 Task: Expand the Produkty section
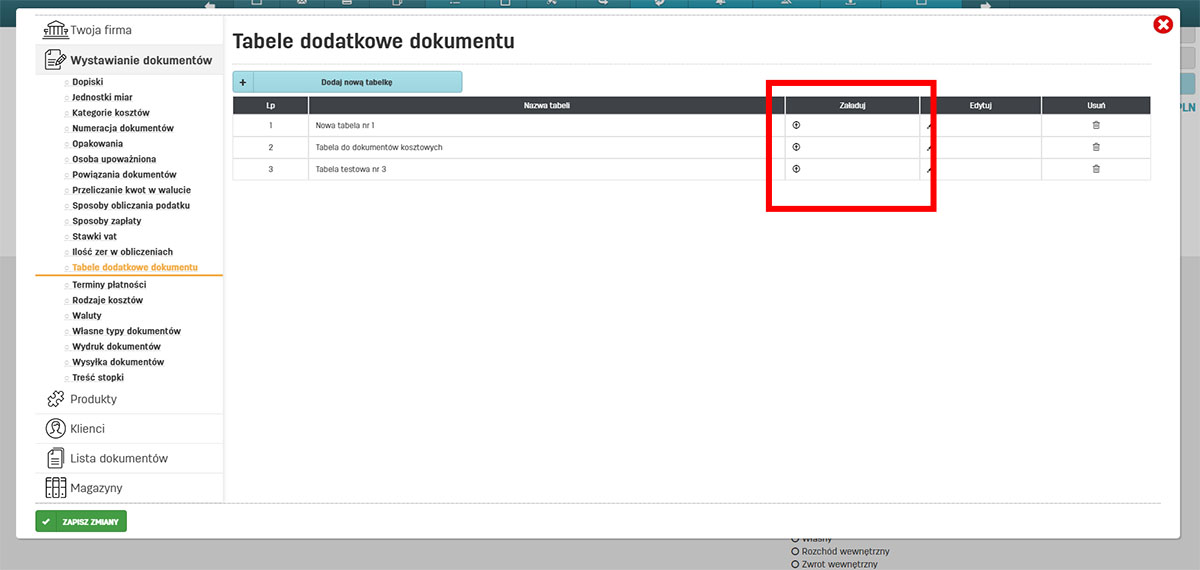[93, 399]
